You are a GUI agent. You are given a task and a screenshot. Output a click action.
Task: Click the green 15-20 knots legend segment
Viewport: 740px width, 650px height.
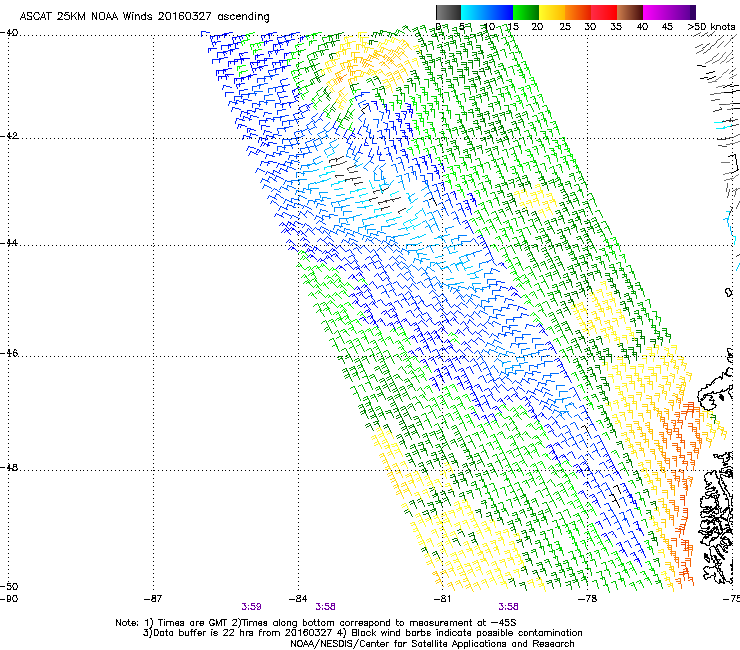coord(526,12)
